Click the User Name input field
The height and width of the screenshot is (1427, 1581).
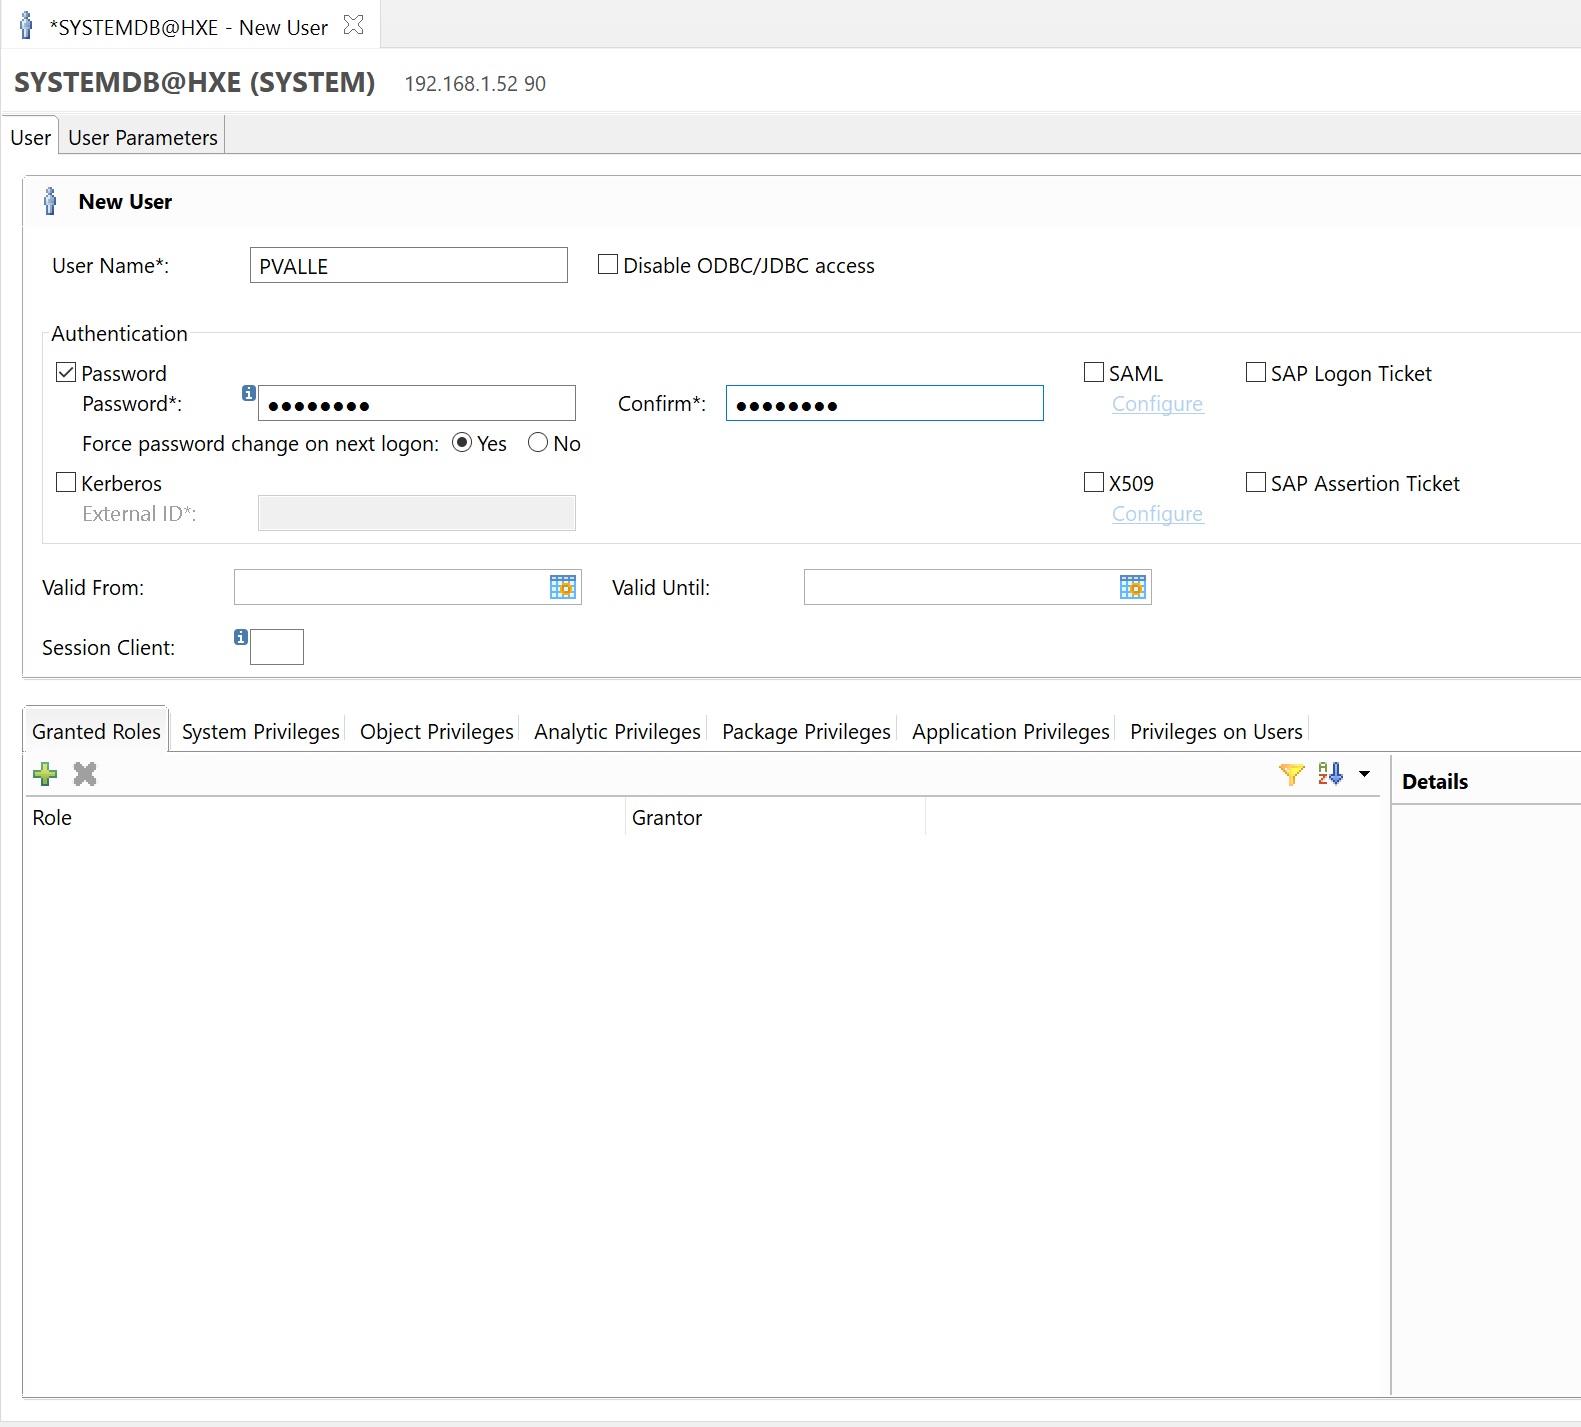408,266
